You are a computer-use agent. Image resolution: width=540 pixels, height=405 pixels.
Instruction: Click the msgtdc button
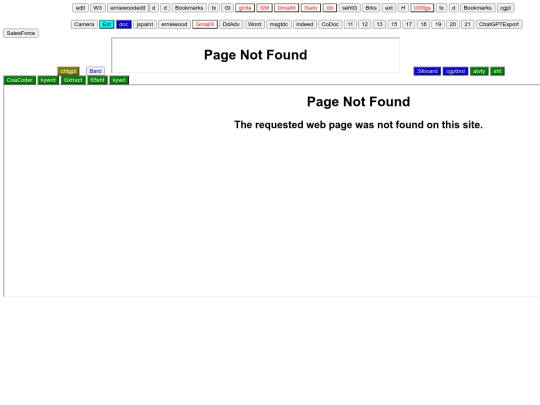[x=279, y=24]
